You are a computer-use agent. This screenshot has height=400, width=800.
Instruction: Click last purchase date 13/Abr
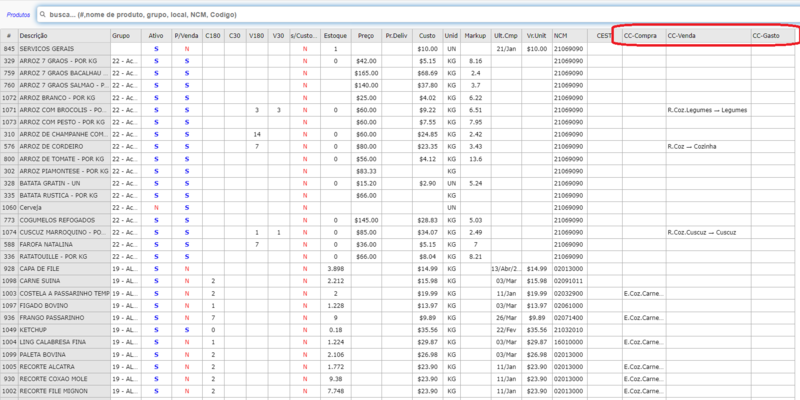click(x=506, y=269)
